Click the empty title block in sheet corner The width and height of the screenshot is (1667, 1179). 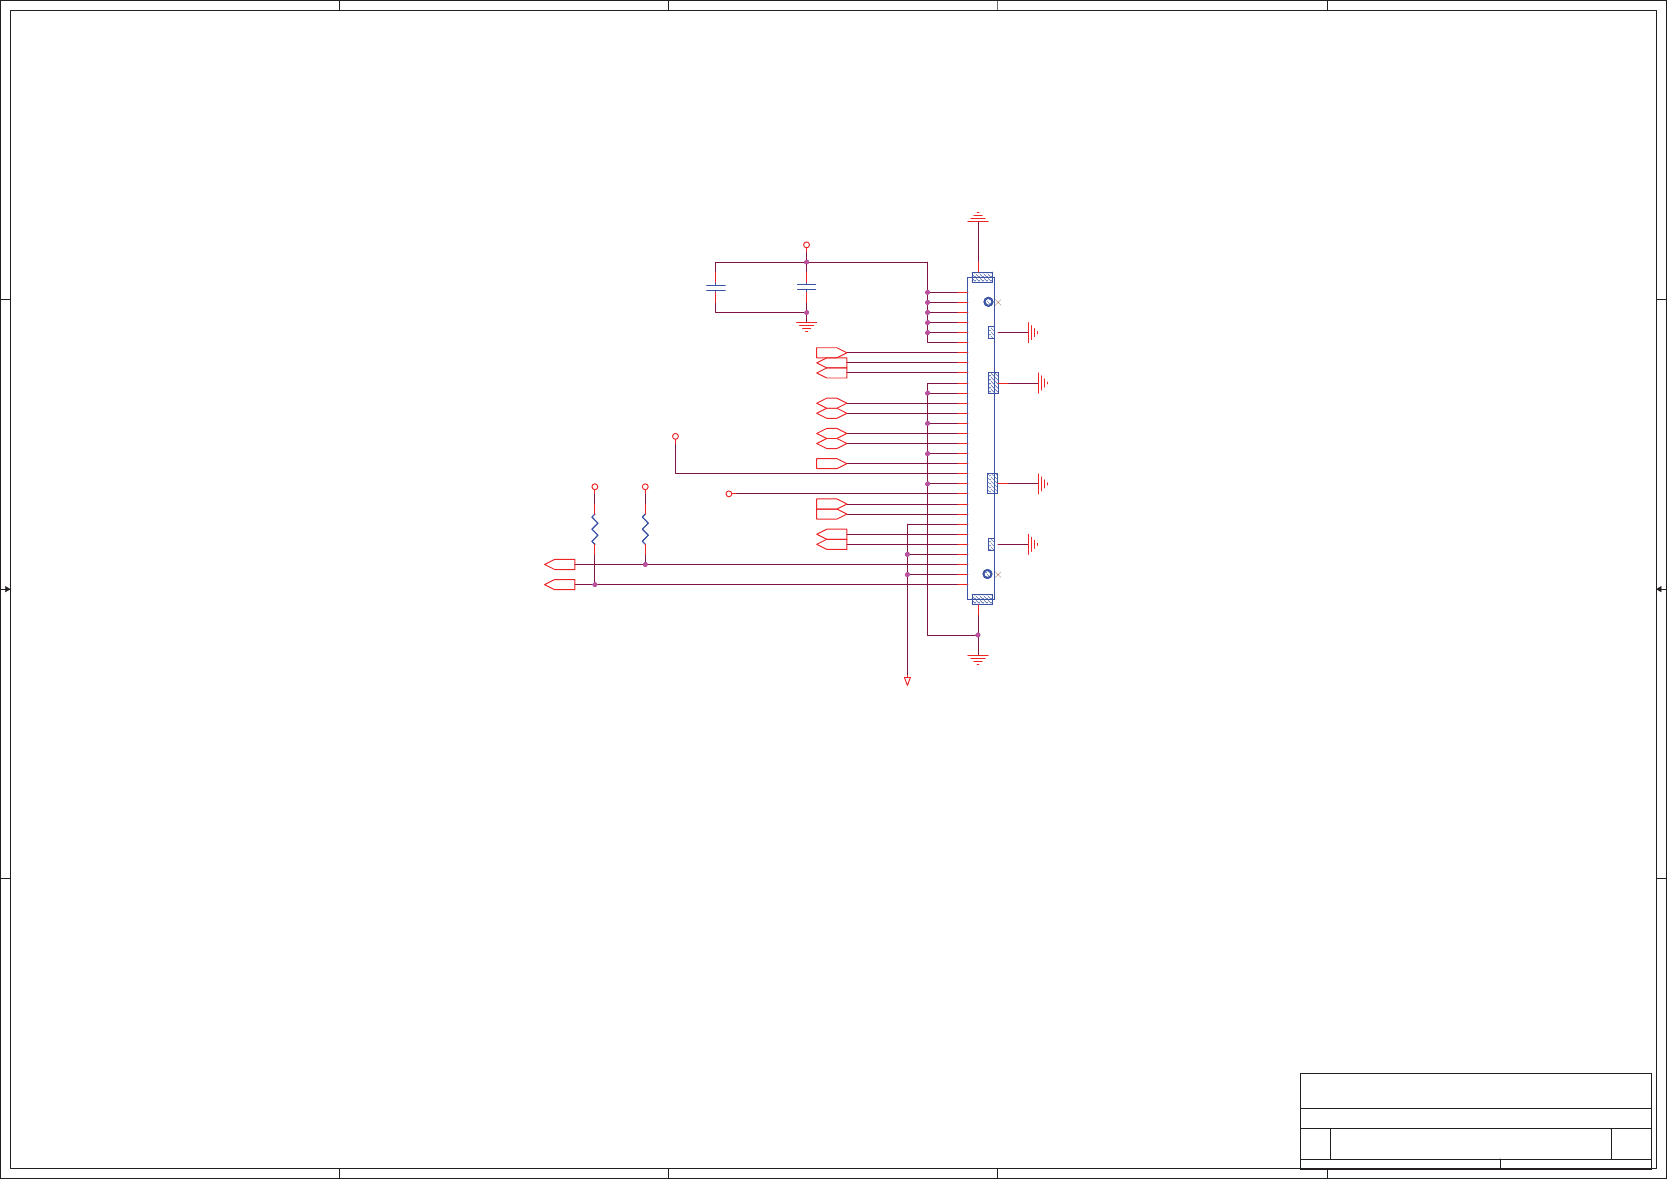point(1475,1120)
